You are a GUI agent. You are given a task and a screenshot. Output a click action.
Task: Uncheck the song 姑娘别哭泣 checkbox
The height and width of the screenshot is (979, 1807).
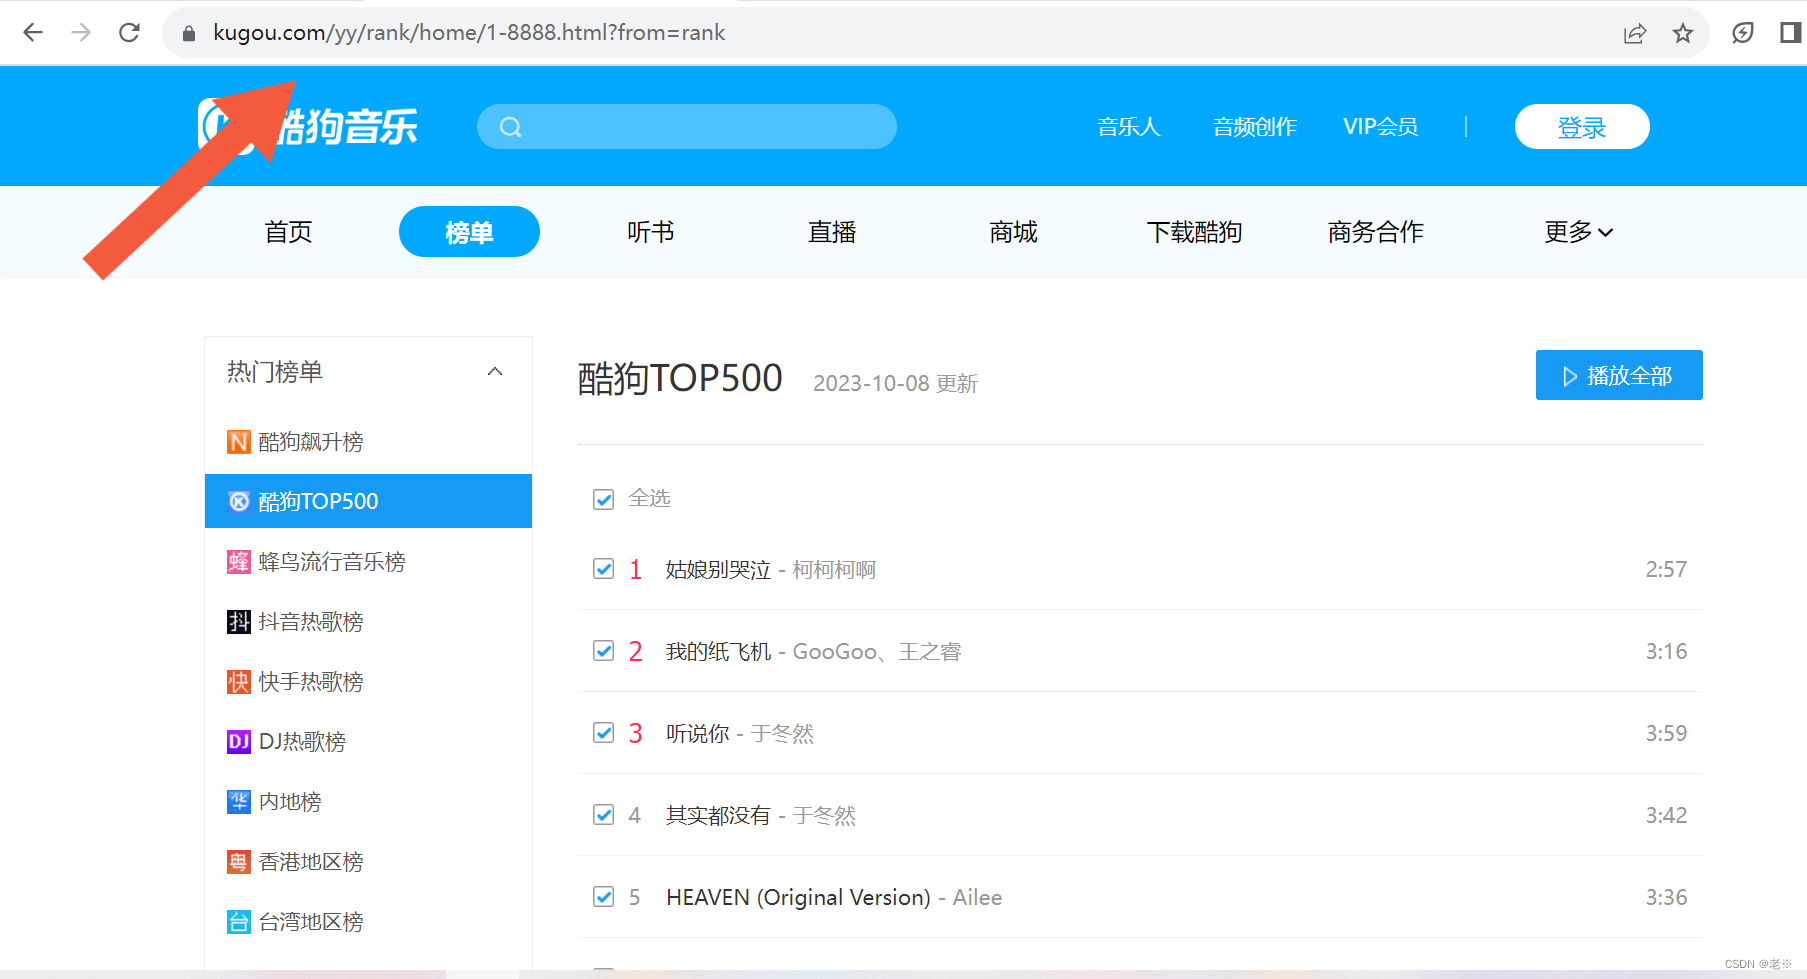pos(603,569)
